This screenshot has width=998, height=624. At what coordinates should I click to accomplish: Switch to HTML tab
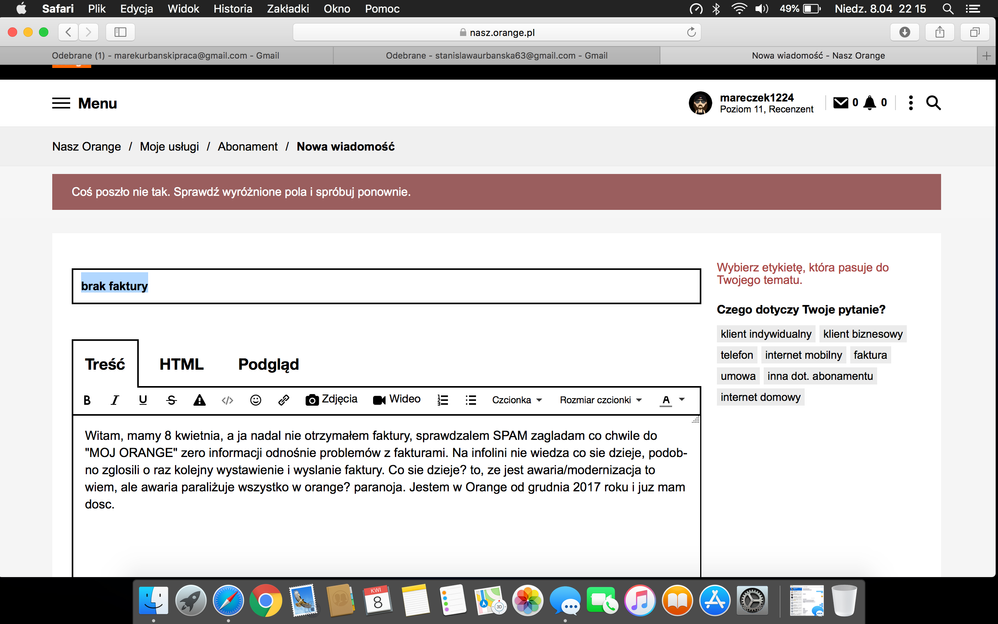181,364
